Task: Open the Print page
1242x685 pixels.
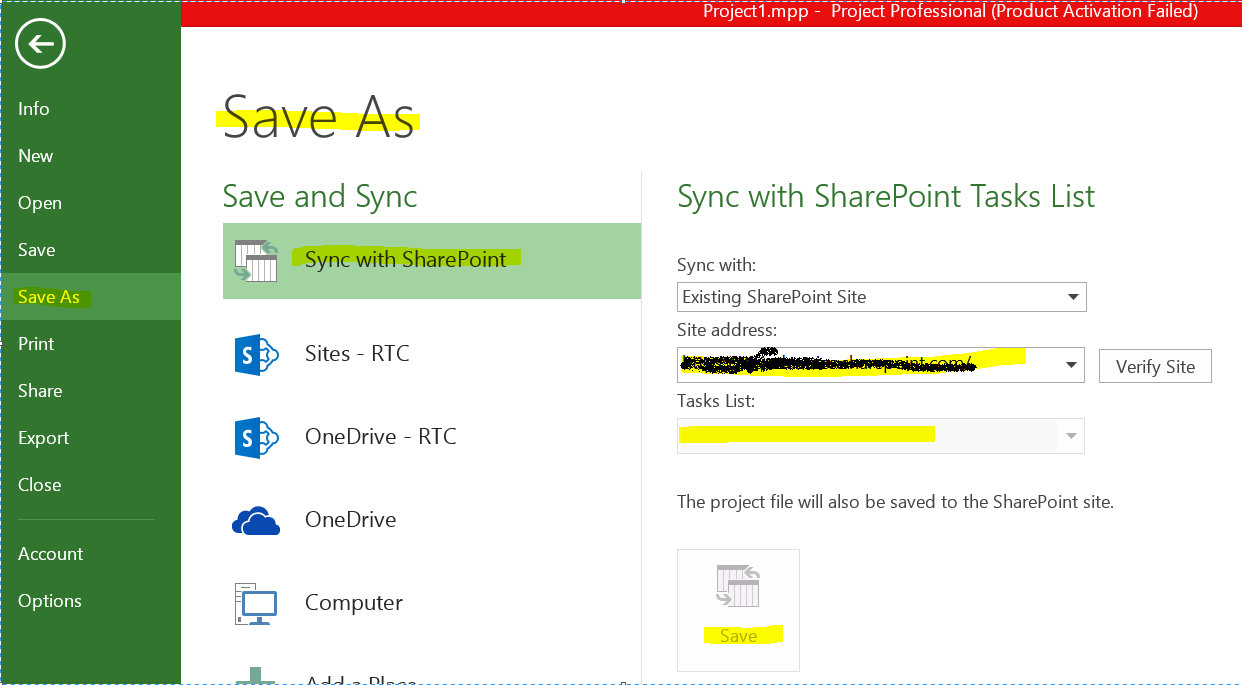Action: click(36, 344)
